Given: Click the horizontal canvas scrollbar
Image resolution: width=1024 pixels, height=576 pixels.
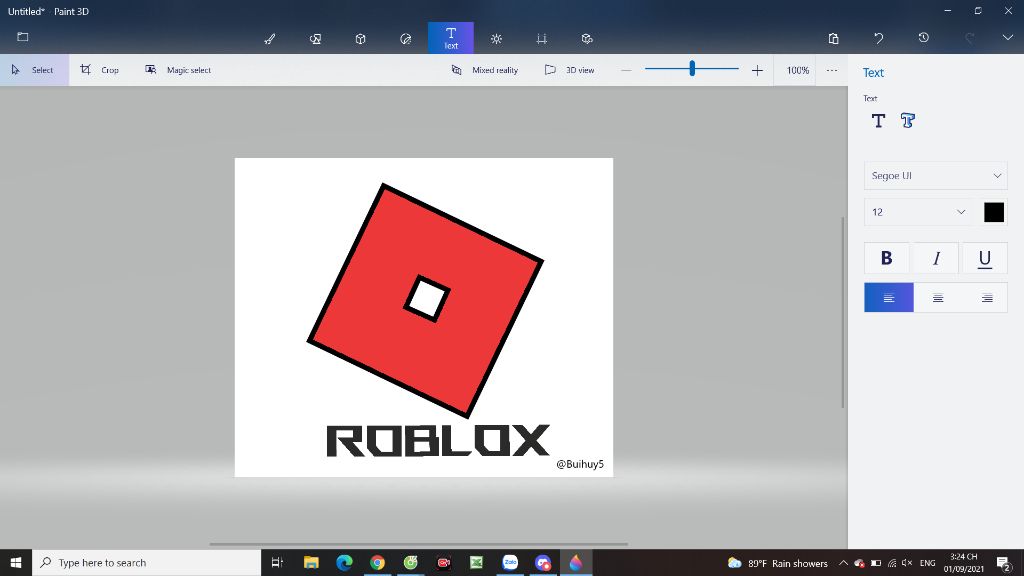Looking at the screenshot, I should (x=419, y=543).
